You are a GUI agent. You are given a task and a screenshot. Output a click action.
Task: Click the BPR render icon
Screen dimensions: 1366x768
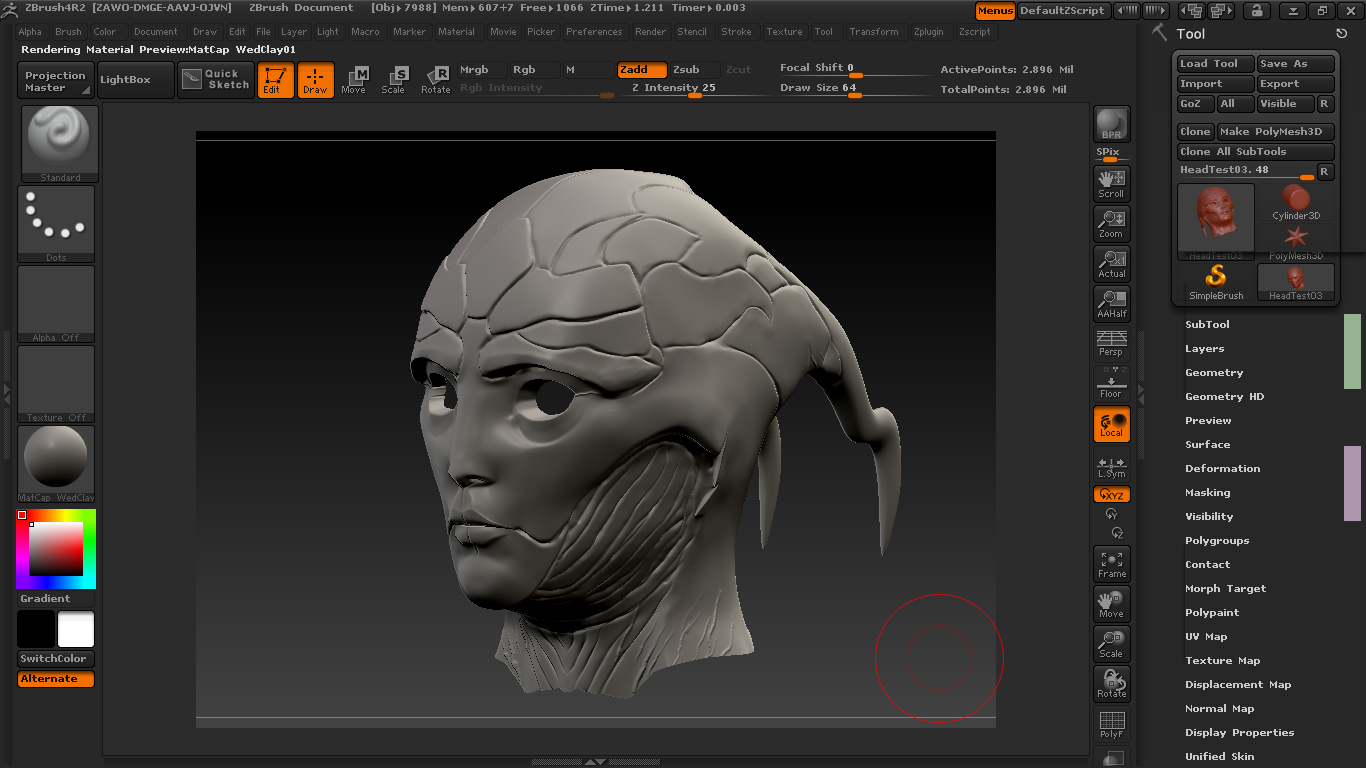(1111, 124)
